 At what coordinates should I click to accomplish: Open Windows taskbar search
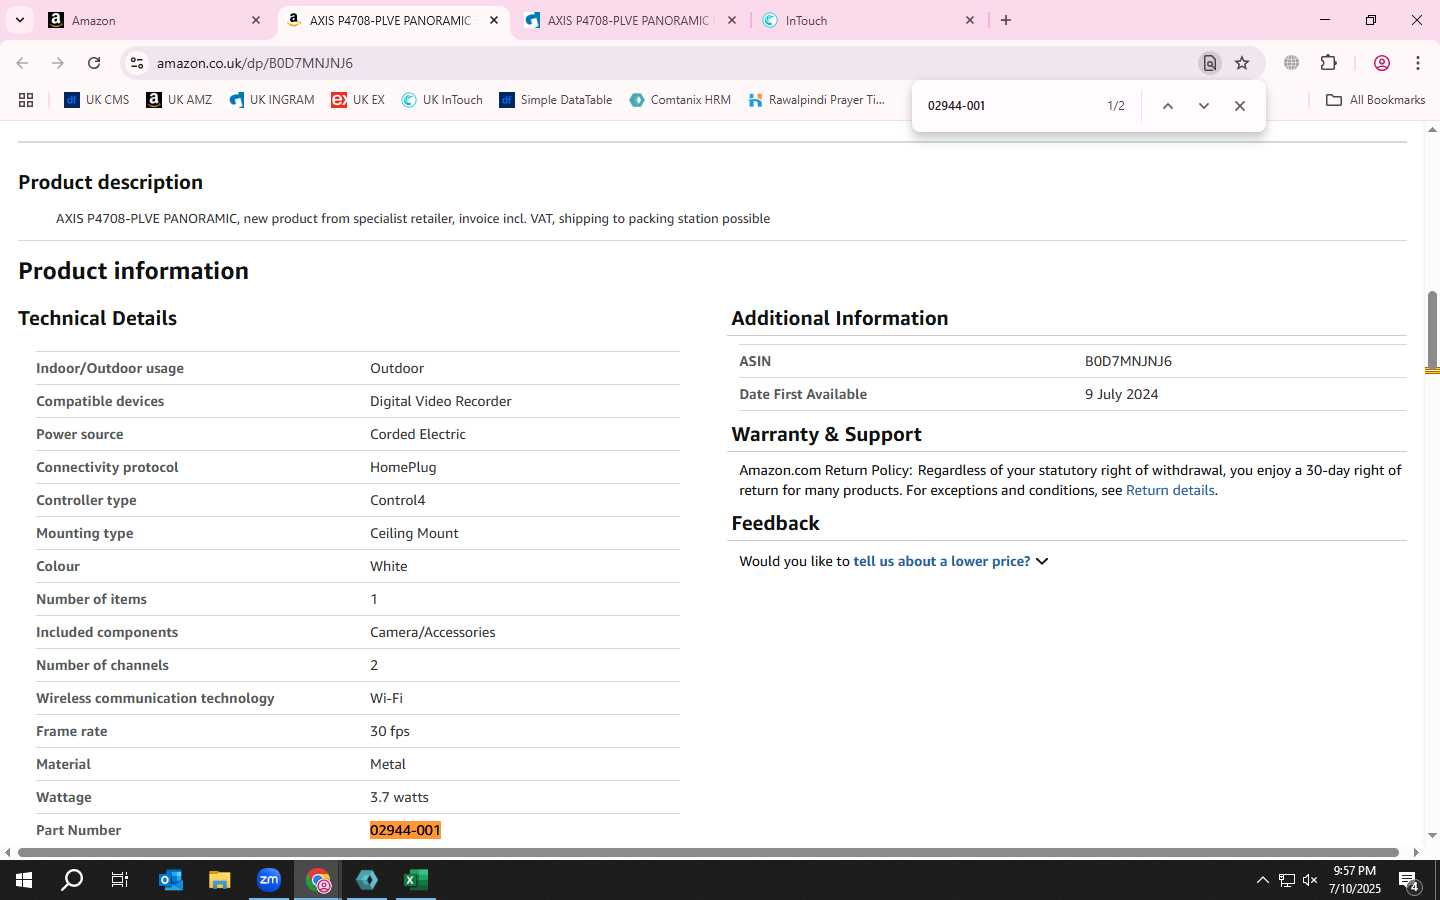(72, 880)
